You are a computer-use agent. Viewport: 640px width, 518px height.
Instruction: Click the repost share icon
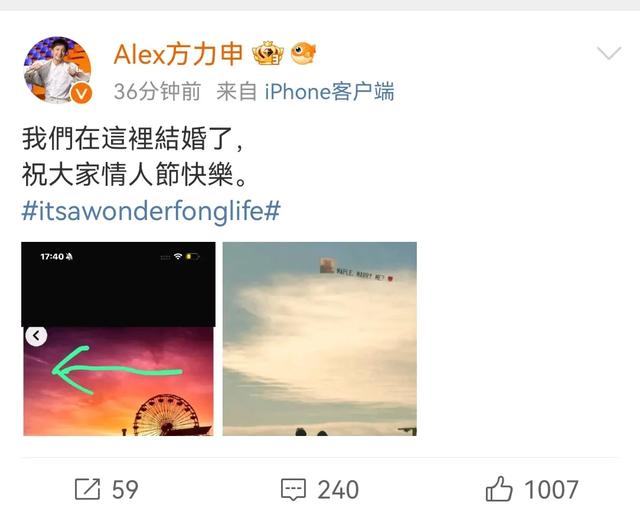(x=87, y=489)
